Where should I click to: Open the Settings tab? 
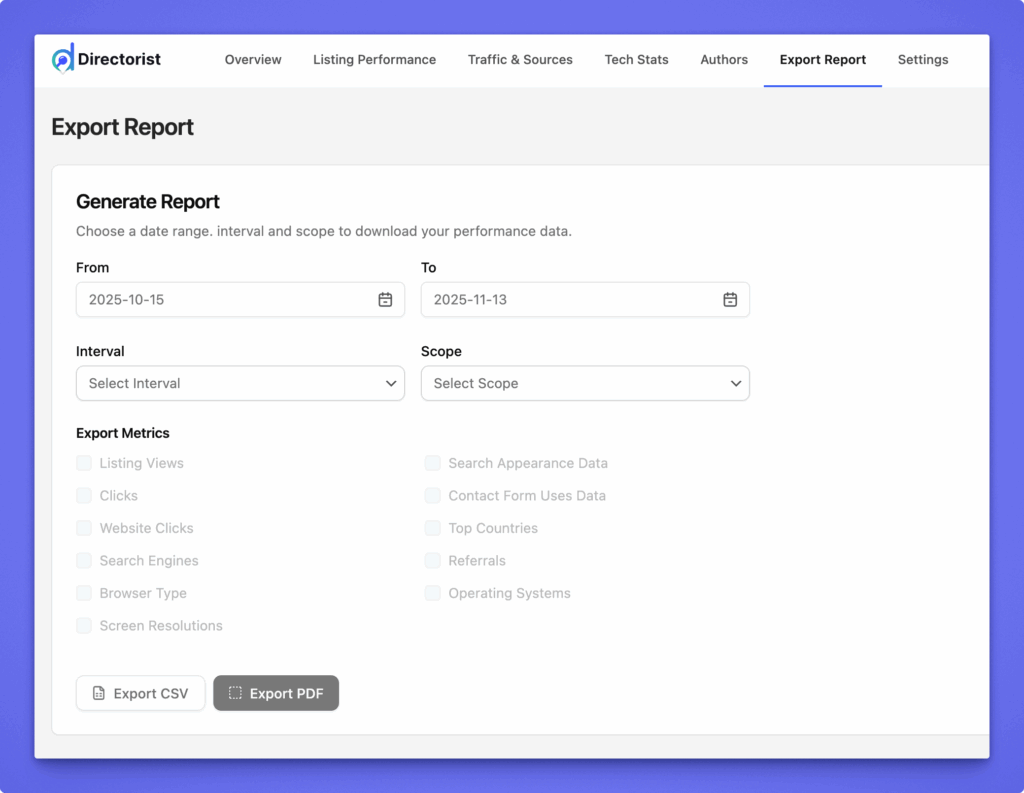click(922, 60)
